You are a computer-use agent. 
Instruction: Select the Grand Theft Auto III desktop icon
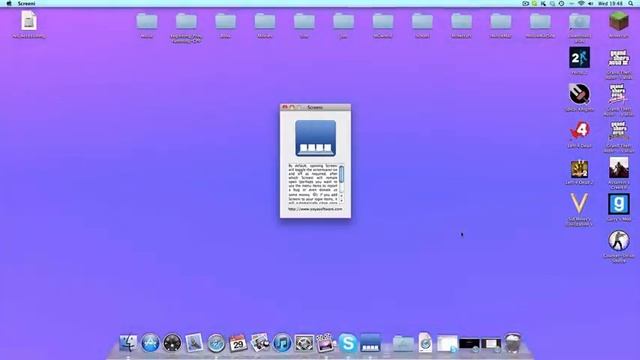pyautogui.click(x=619, y=58)
